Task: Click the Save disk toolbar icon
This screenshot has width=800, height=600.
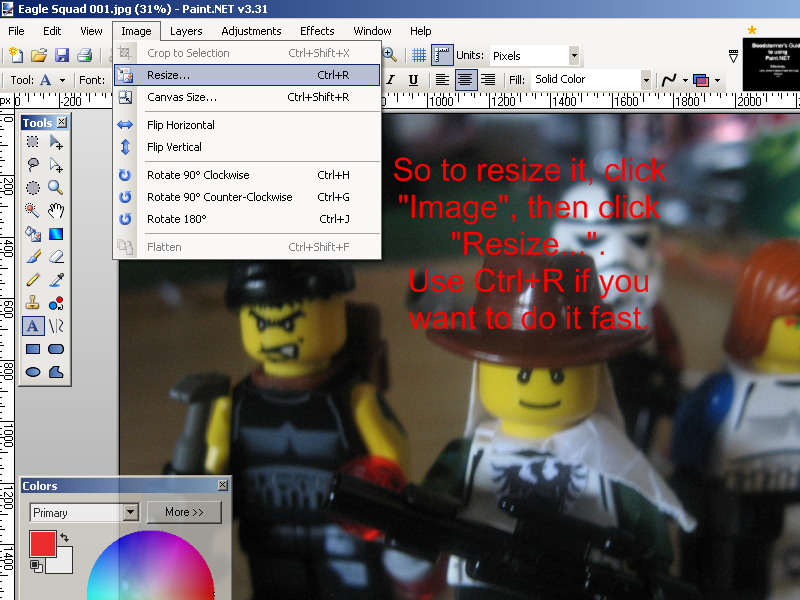Action: (x=62, y=55)
